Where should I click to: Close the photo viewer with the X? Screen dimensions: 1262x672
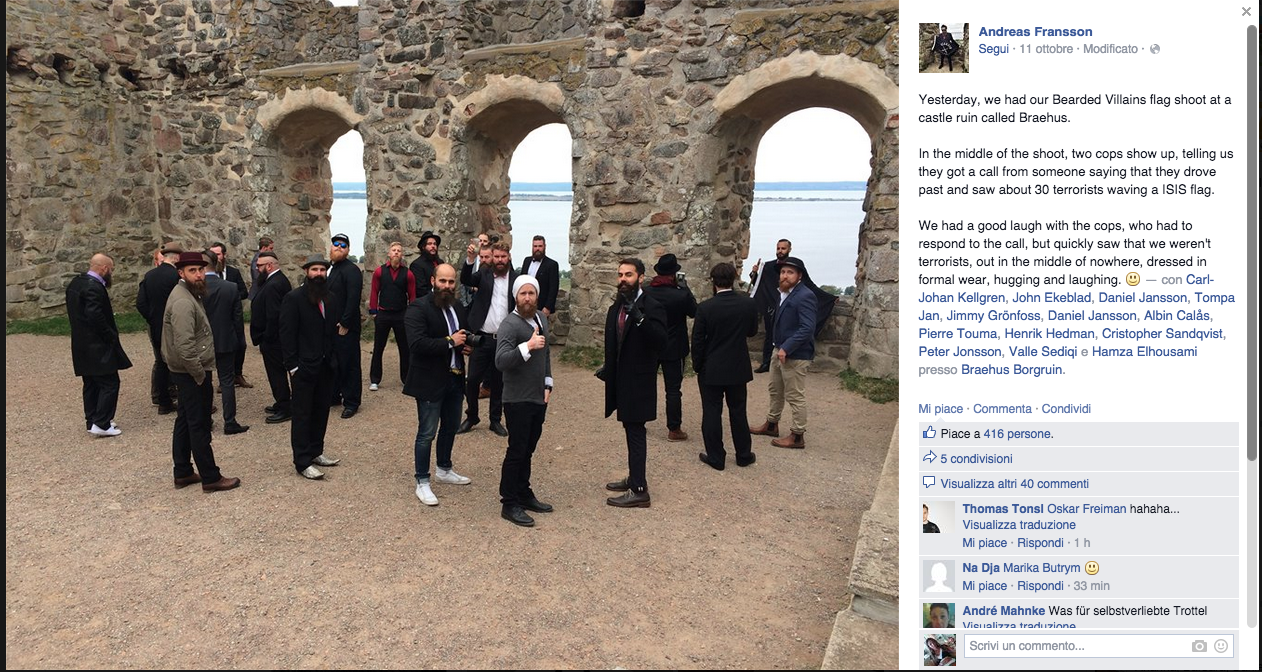(1246, 12)
